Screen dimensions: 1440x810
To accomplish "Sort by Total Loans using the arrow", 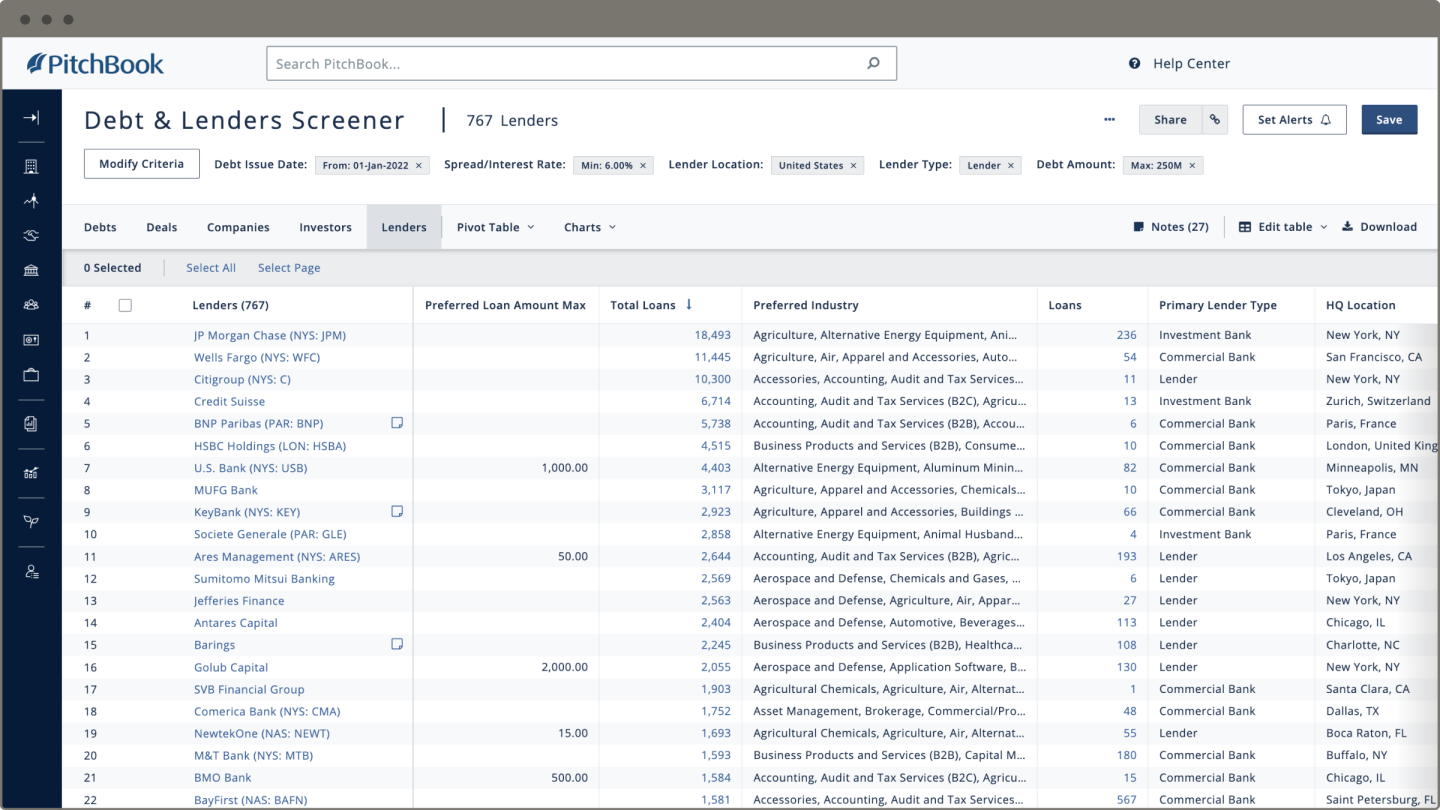I will pos(689,305).
